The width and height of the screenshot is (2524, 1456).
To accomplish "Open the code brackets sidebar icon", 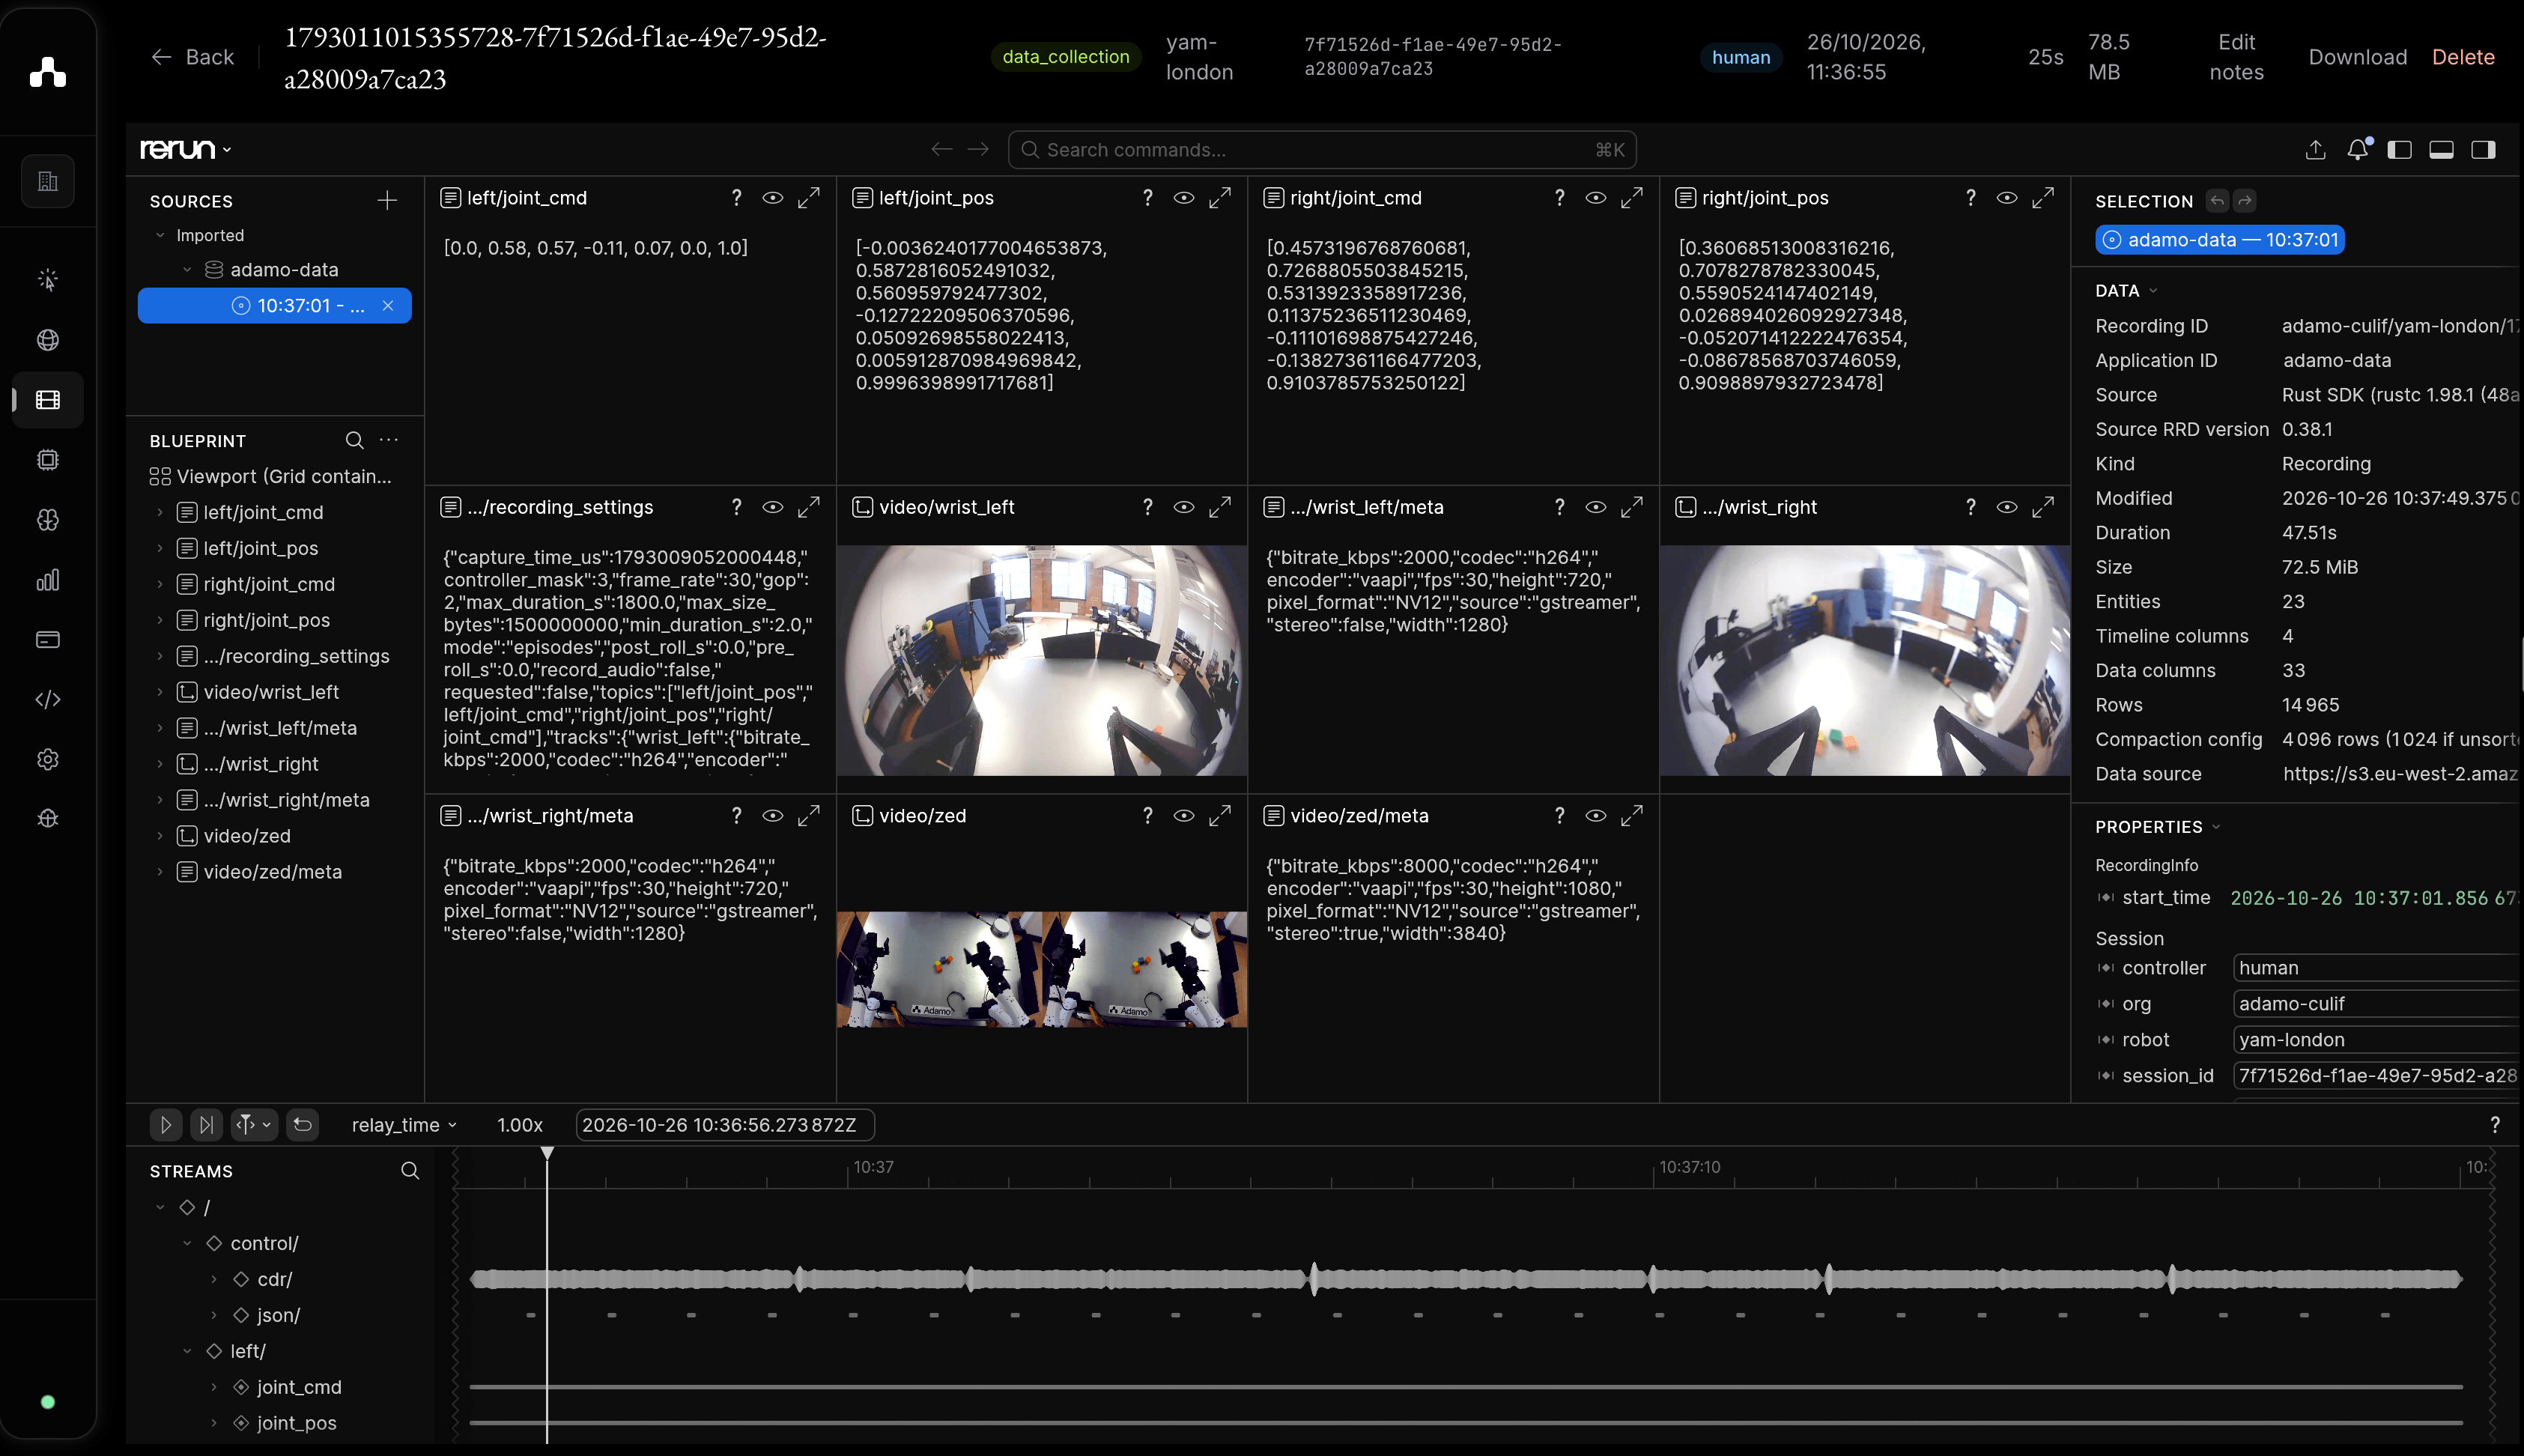I will pyautogui.click(x=48, y=700).
